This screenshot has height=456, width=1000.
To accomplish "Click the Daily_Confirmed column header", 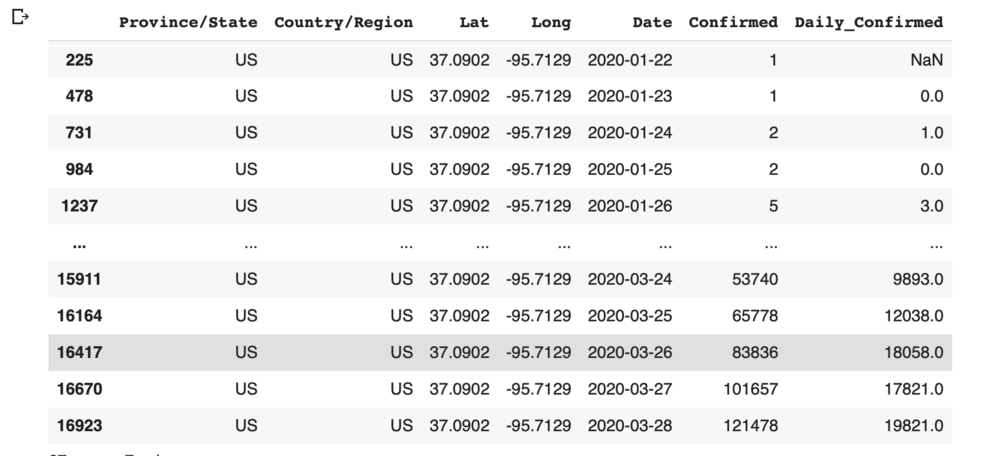I will [x=868, y=22].
